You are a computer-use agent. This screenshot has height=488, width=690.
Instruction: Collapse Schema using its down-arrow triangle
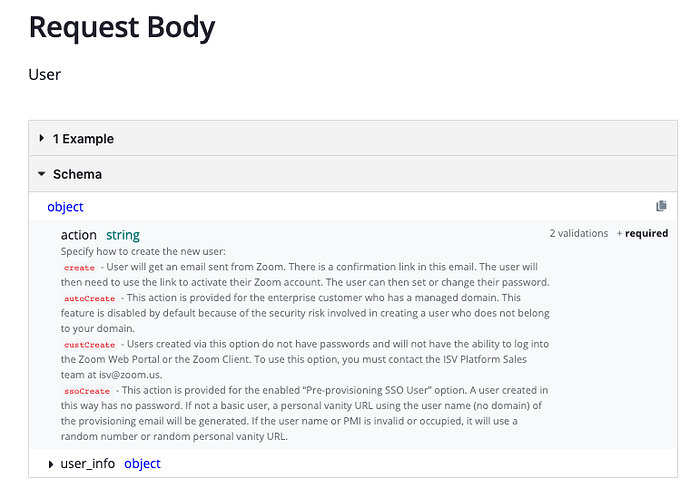click(x=42, y=174)
